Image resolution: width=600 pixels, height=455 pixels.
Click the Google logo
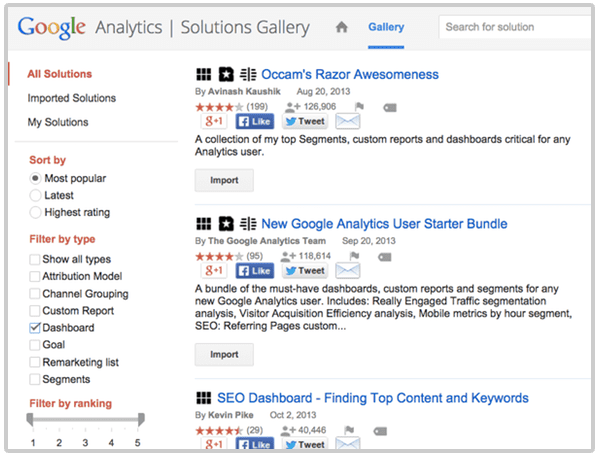(51, 28)
